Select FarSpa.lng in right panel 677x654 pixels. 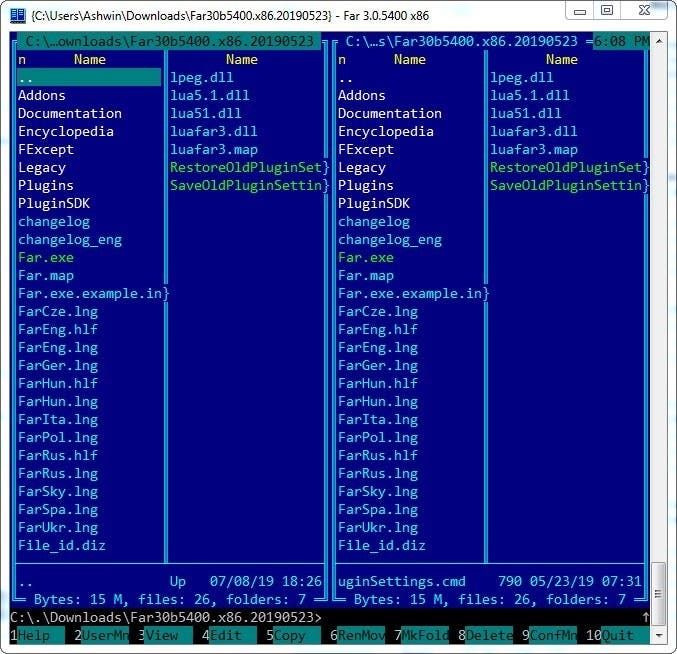378,510
